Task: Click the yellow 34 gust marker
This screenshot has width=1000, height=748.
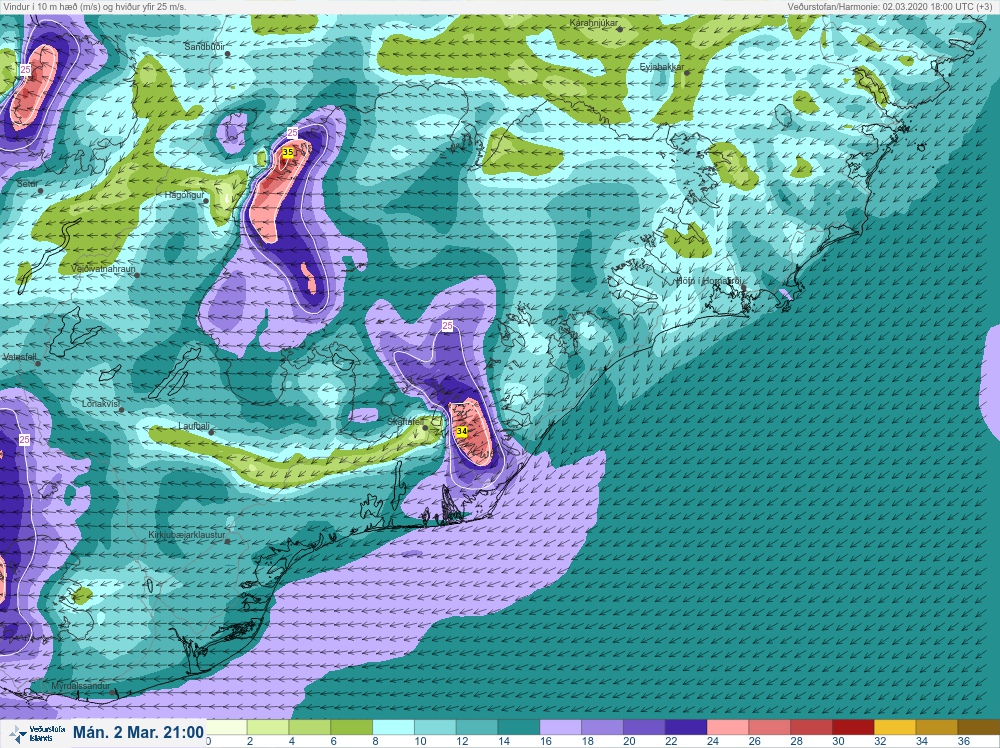Action: coord(462,432)
